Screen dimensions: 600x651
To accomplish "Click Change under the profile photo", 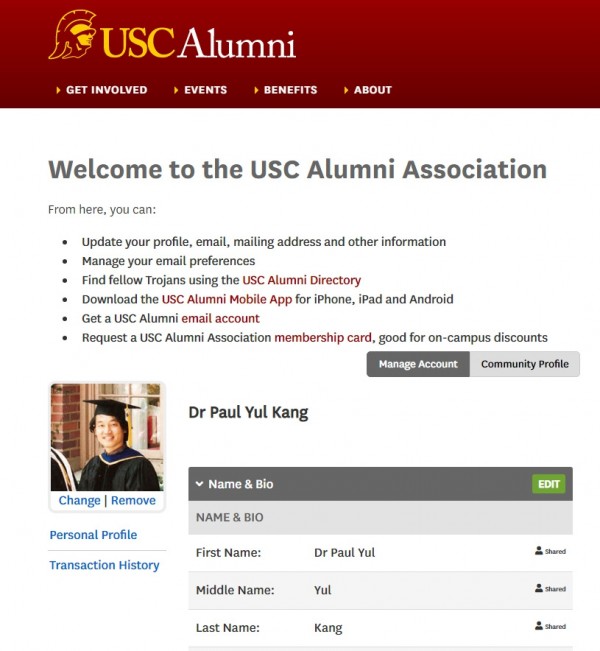I will (x=79, y=500).
